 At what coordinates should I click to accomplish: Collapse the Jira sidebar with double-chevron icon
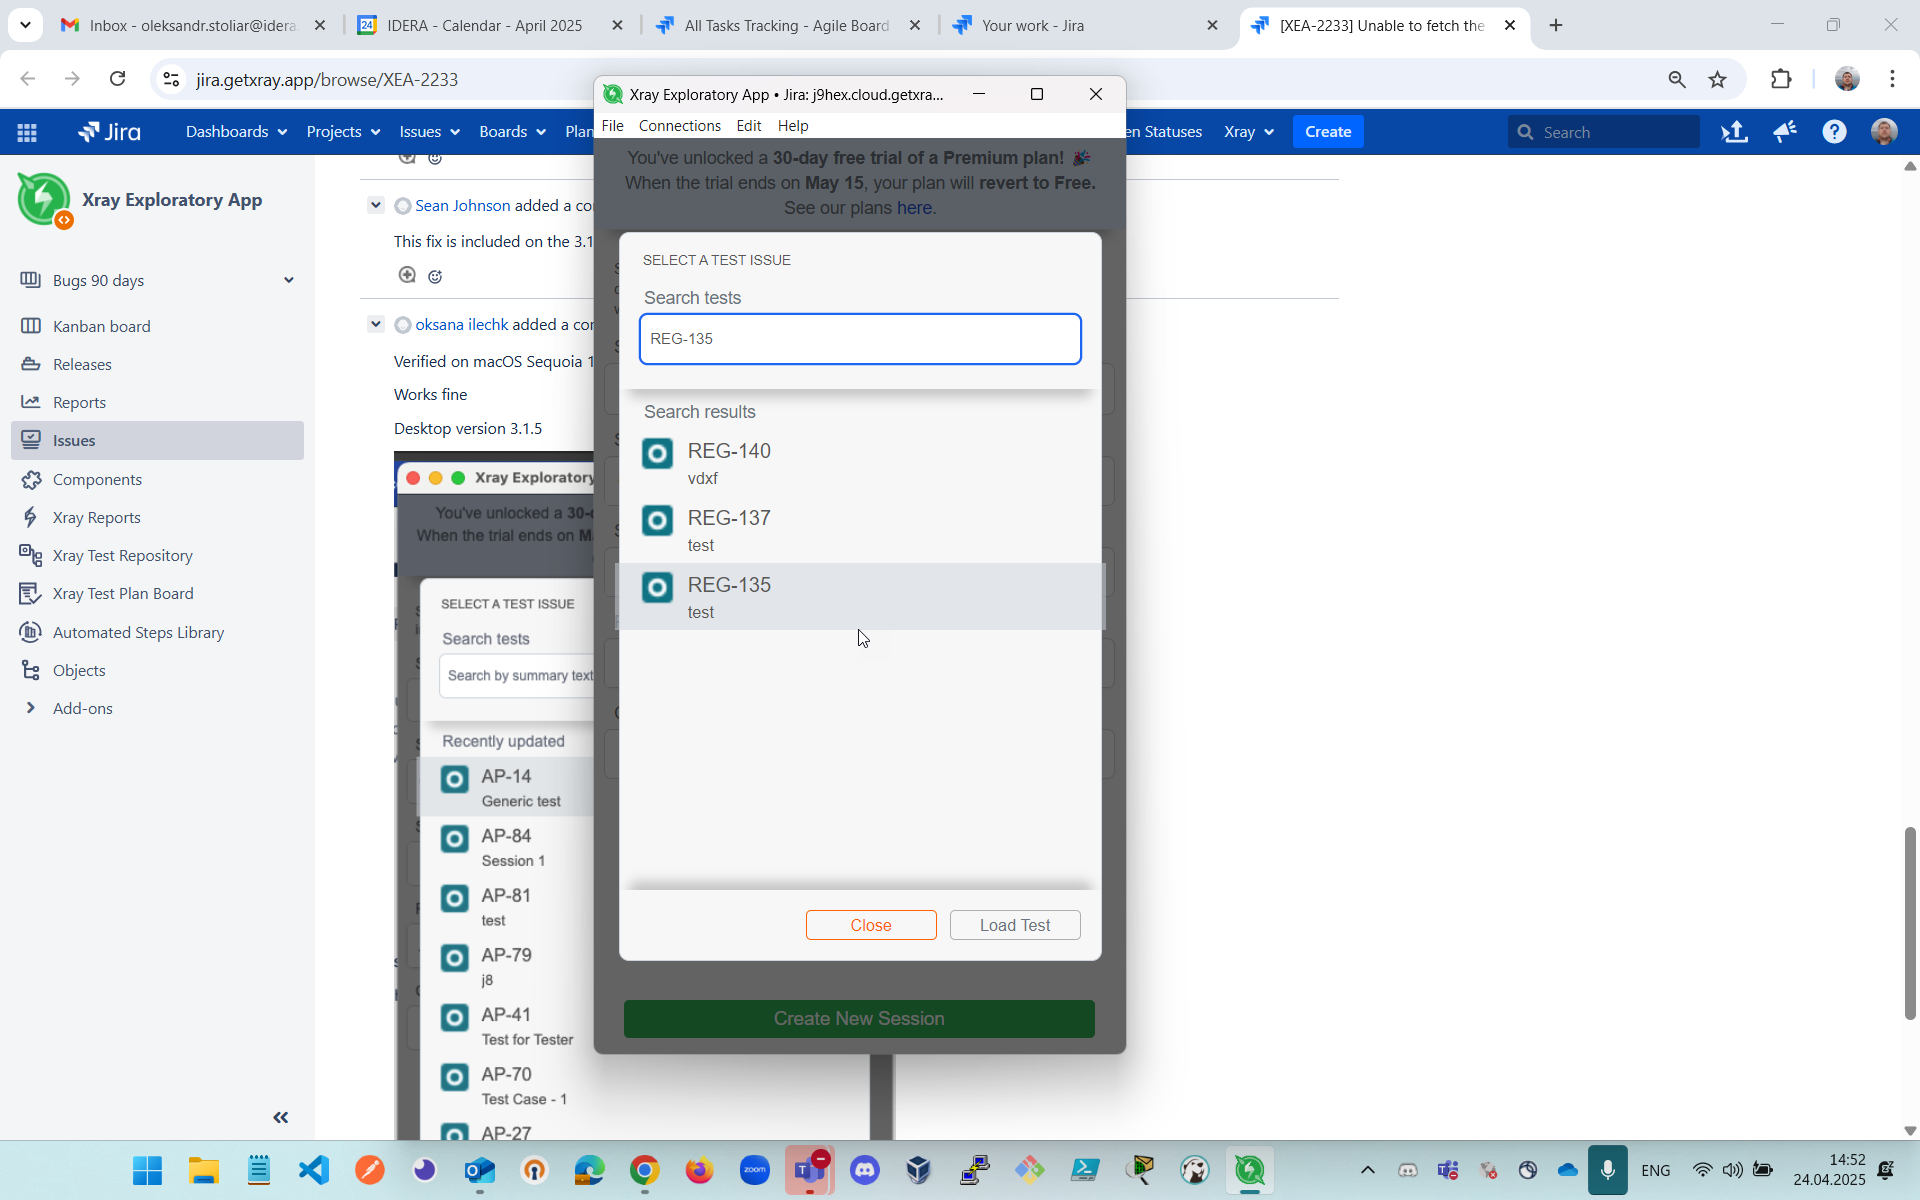[x=281, y=1117]
